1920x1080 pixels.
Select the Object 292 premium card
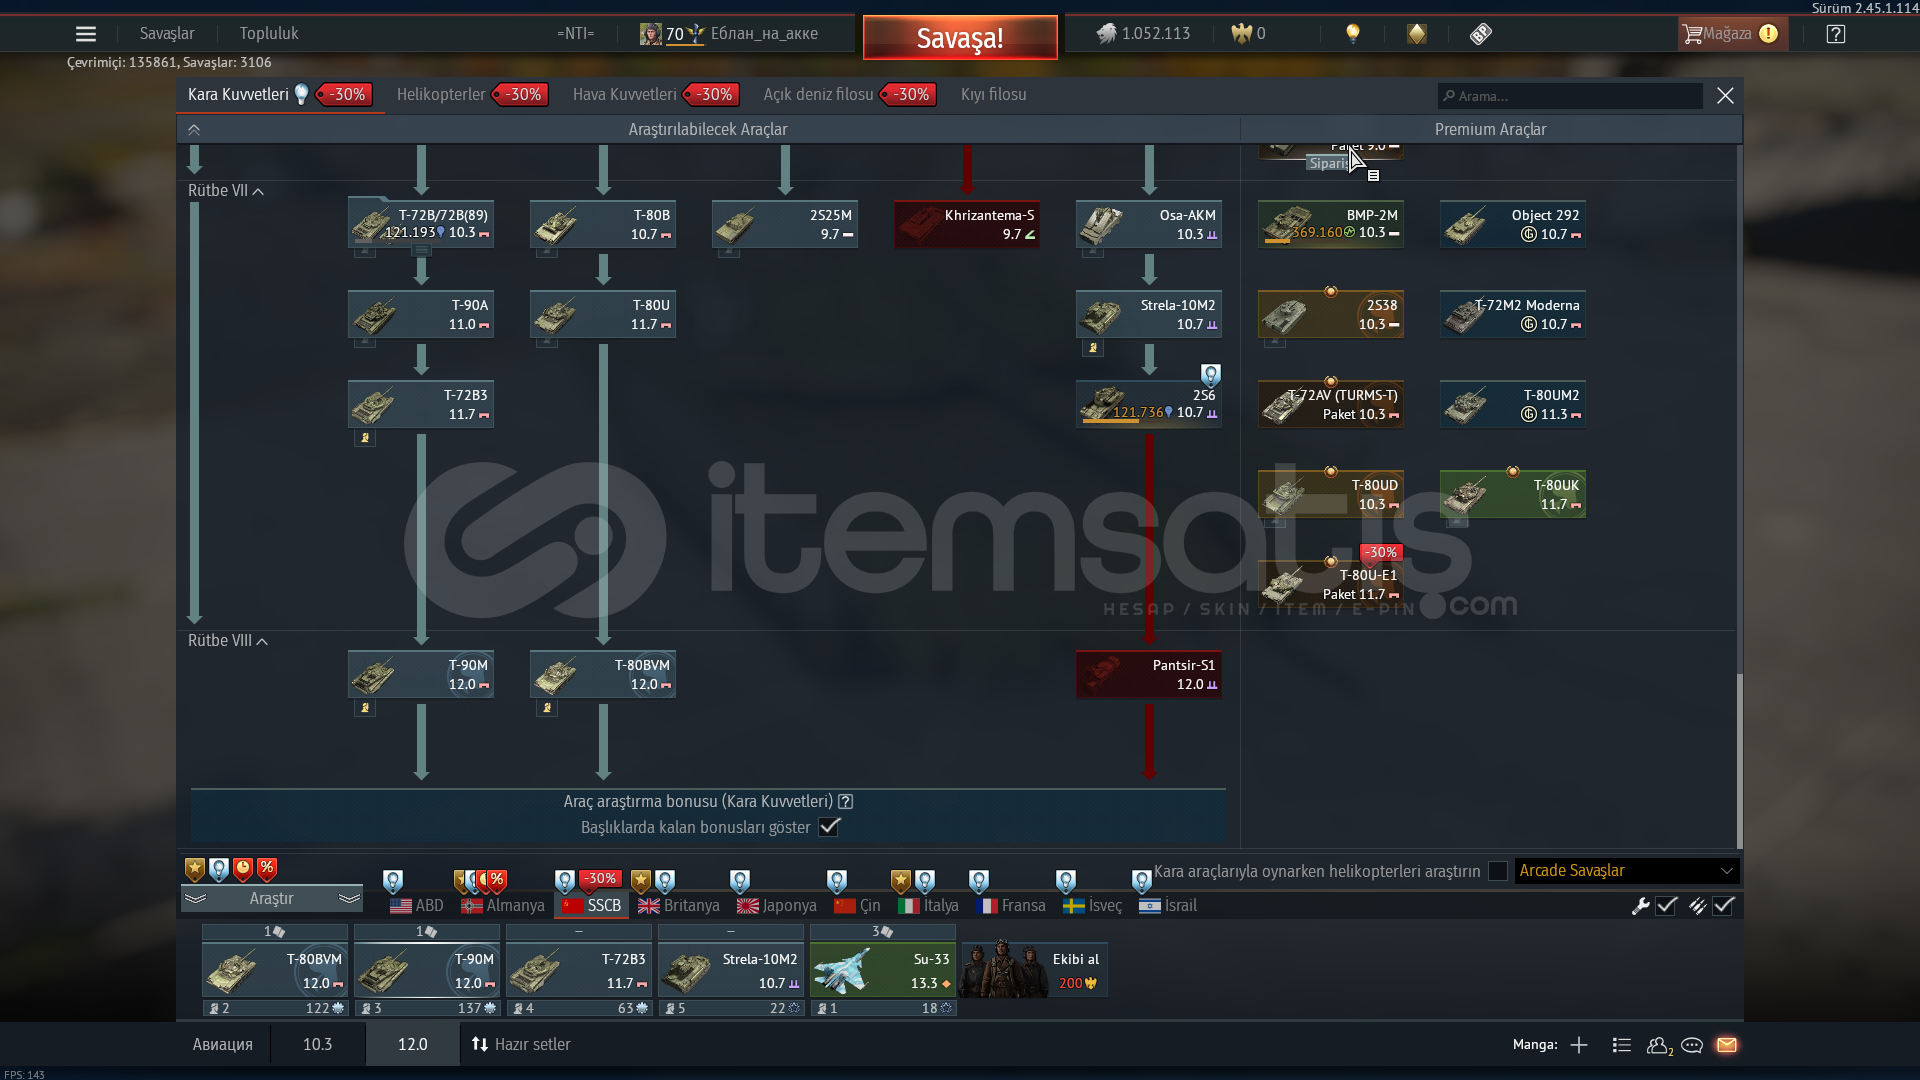point(1513,225)
